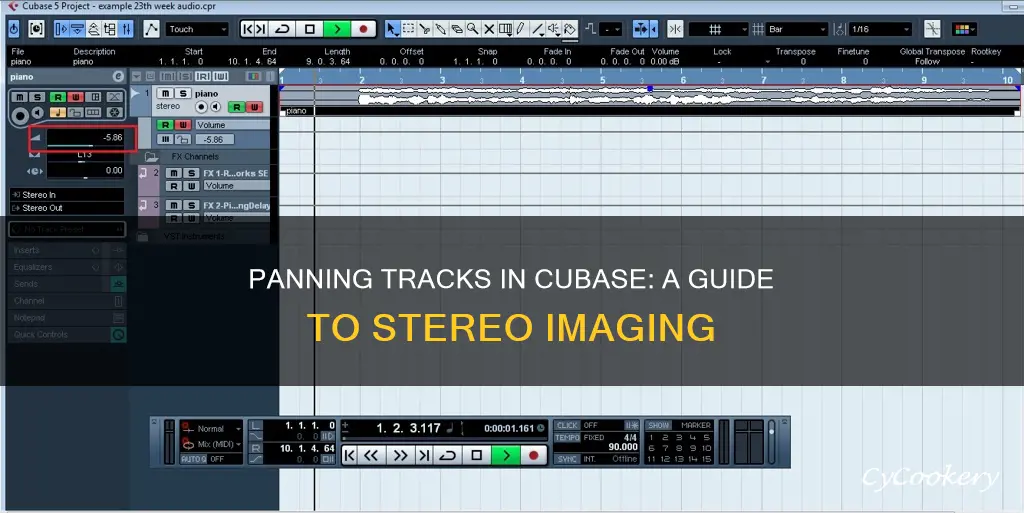This screenshot has width=1024, height=513.
Task: Click Record on the transport panel
Action: pos(534,455)
